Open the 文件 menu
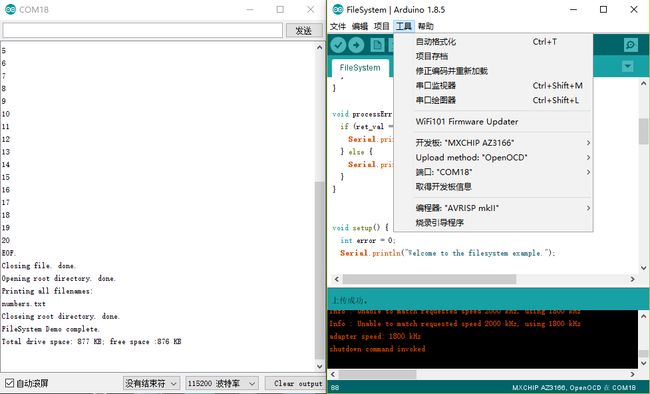Screen dimensions: 650x394 (x=338, y=27)
